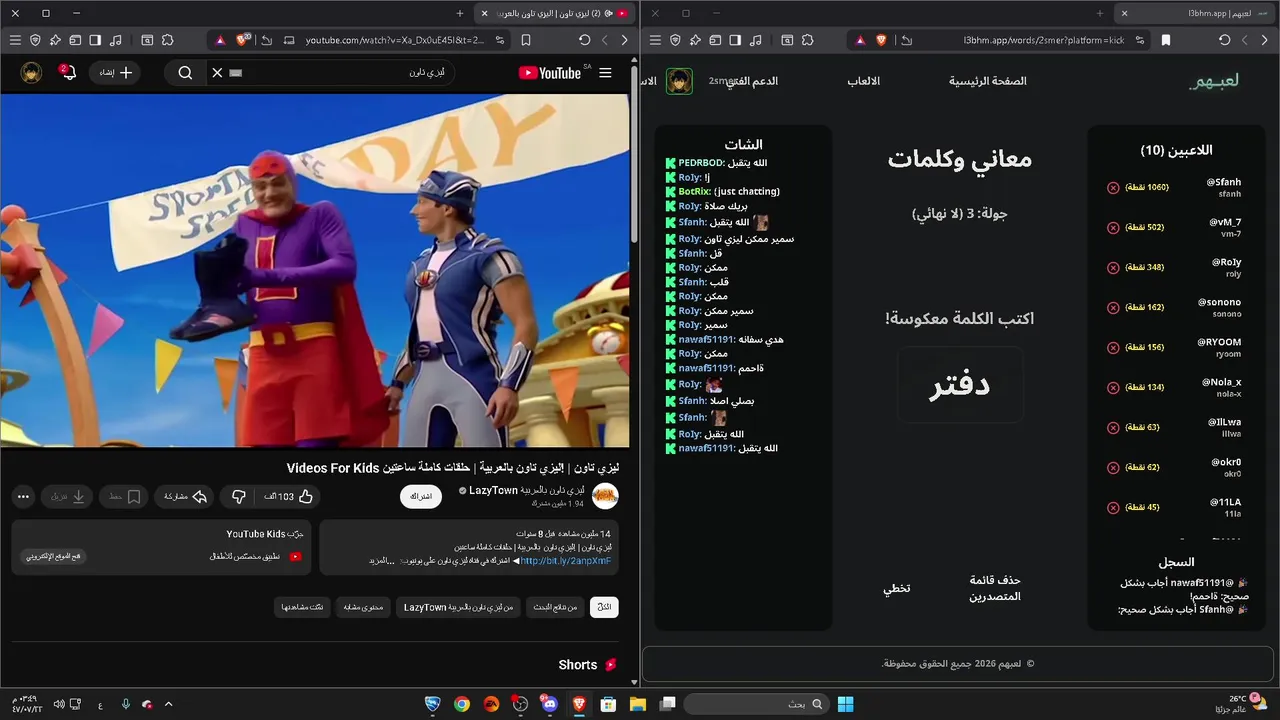Remove player sonono from list
This screenshot has height=720, width=1280.
[1113, 308]
